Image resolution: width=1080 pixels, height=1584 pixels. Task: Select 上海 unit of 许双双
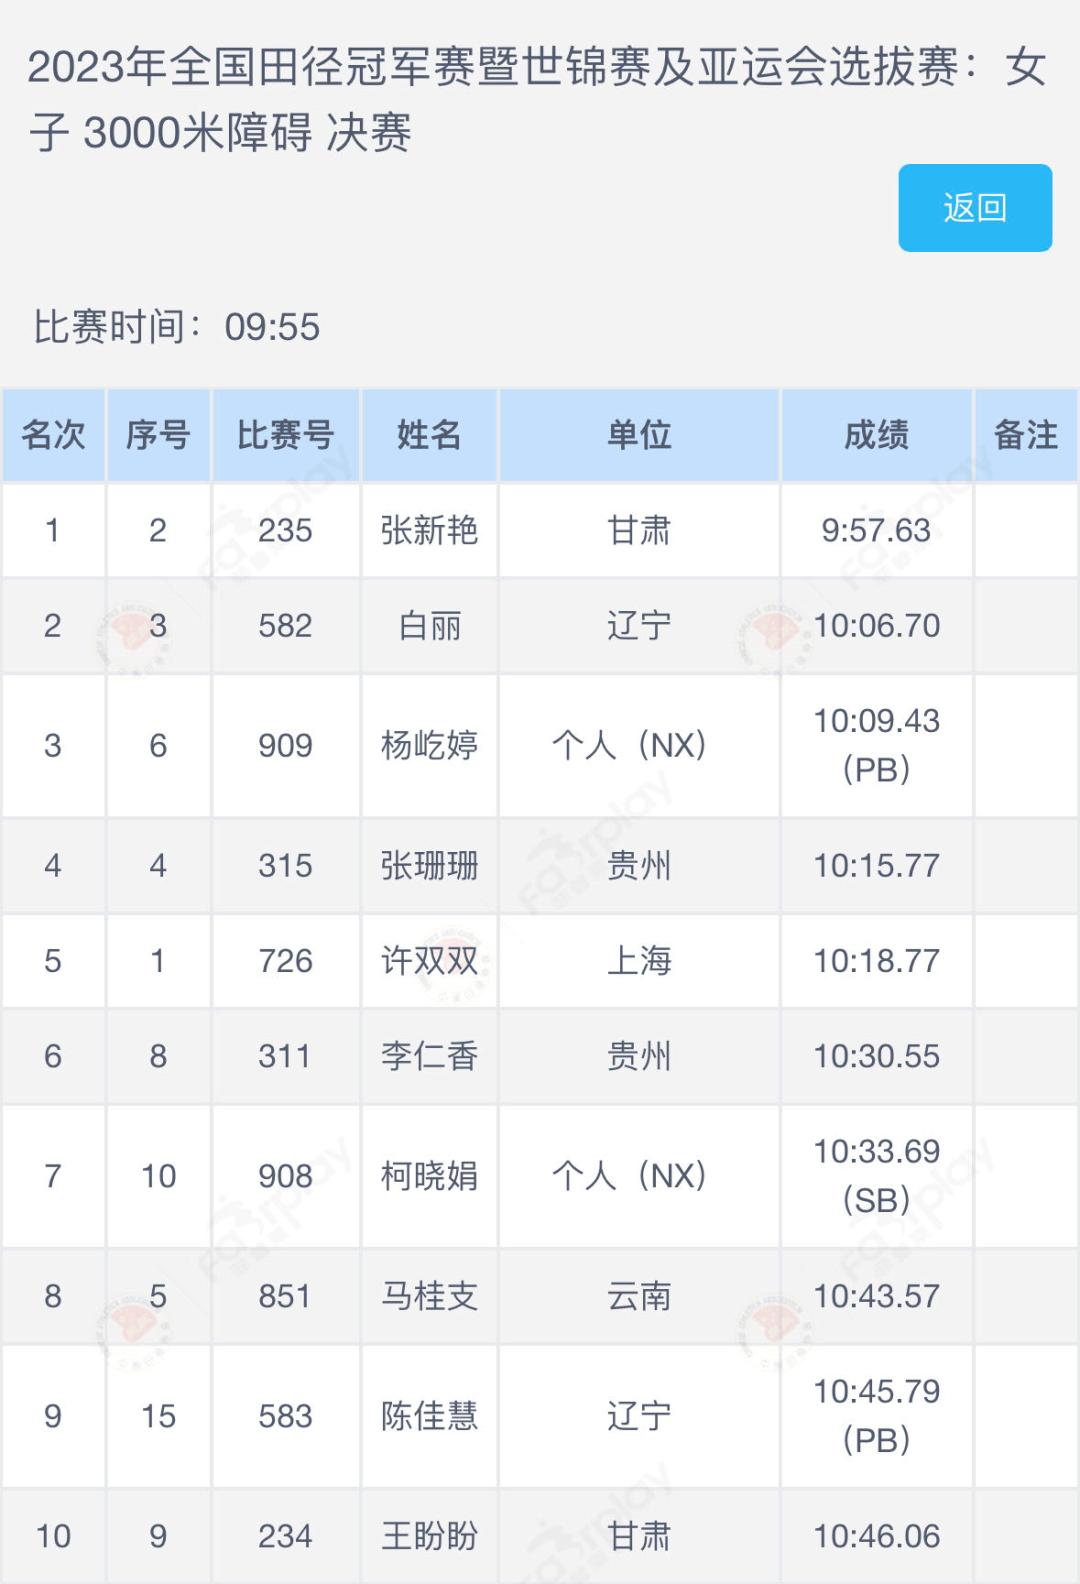[640, 961]
